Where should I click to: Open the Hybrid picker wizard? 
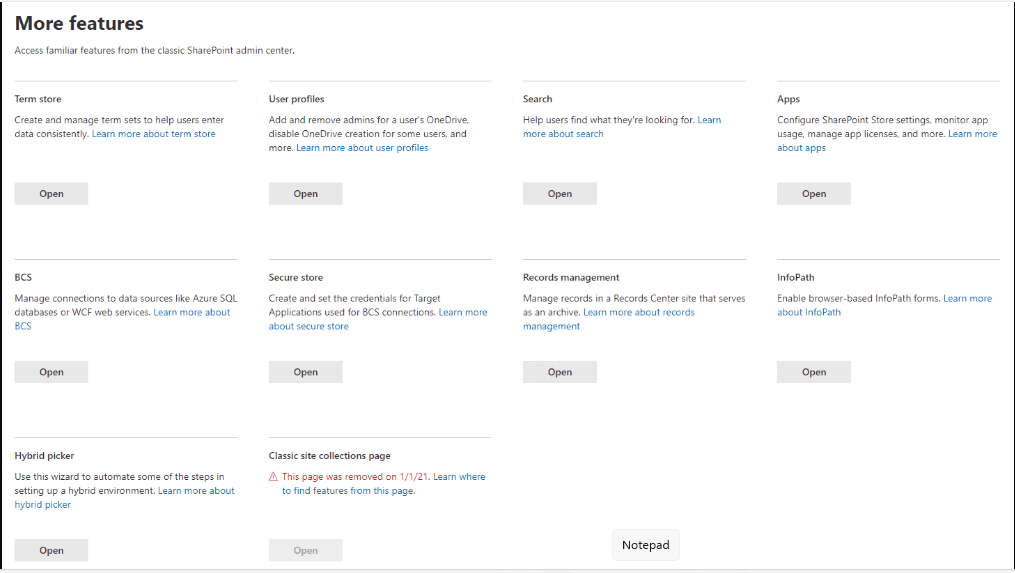click(x=51, y=550)
